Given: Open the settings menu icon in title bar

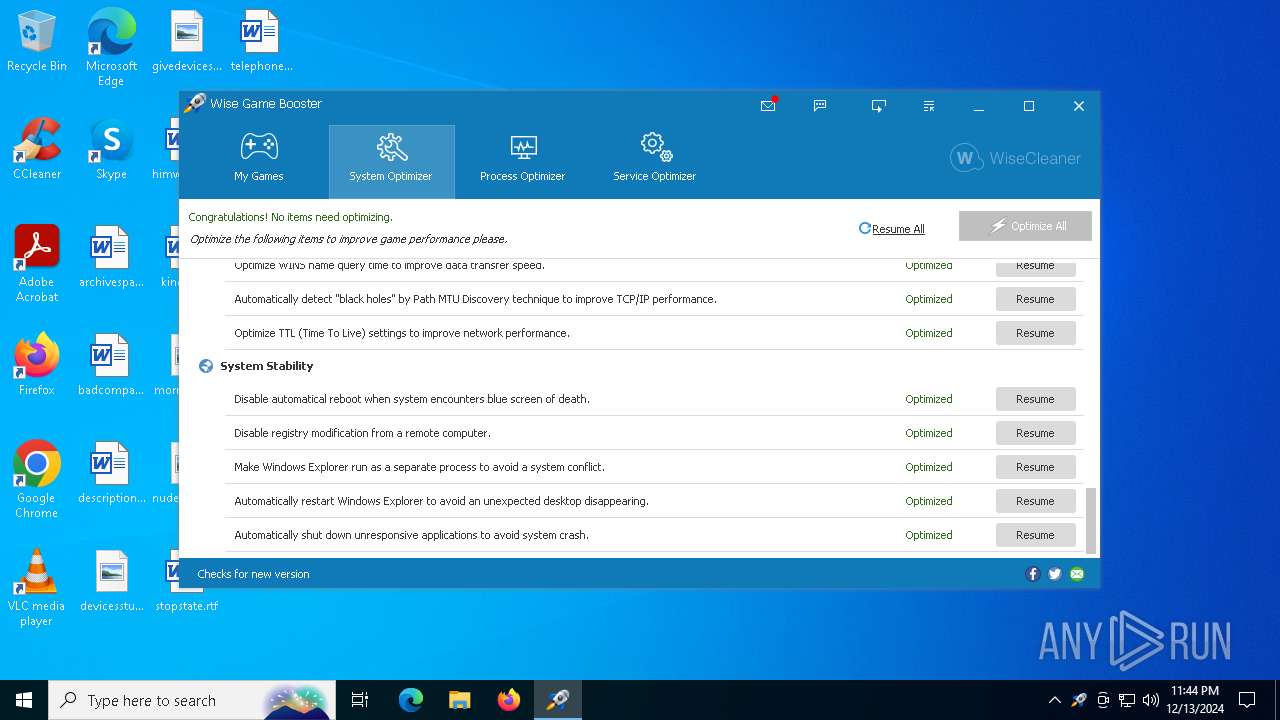Looking at the screenshot, I should (929, 106).
